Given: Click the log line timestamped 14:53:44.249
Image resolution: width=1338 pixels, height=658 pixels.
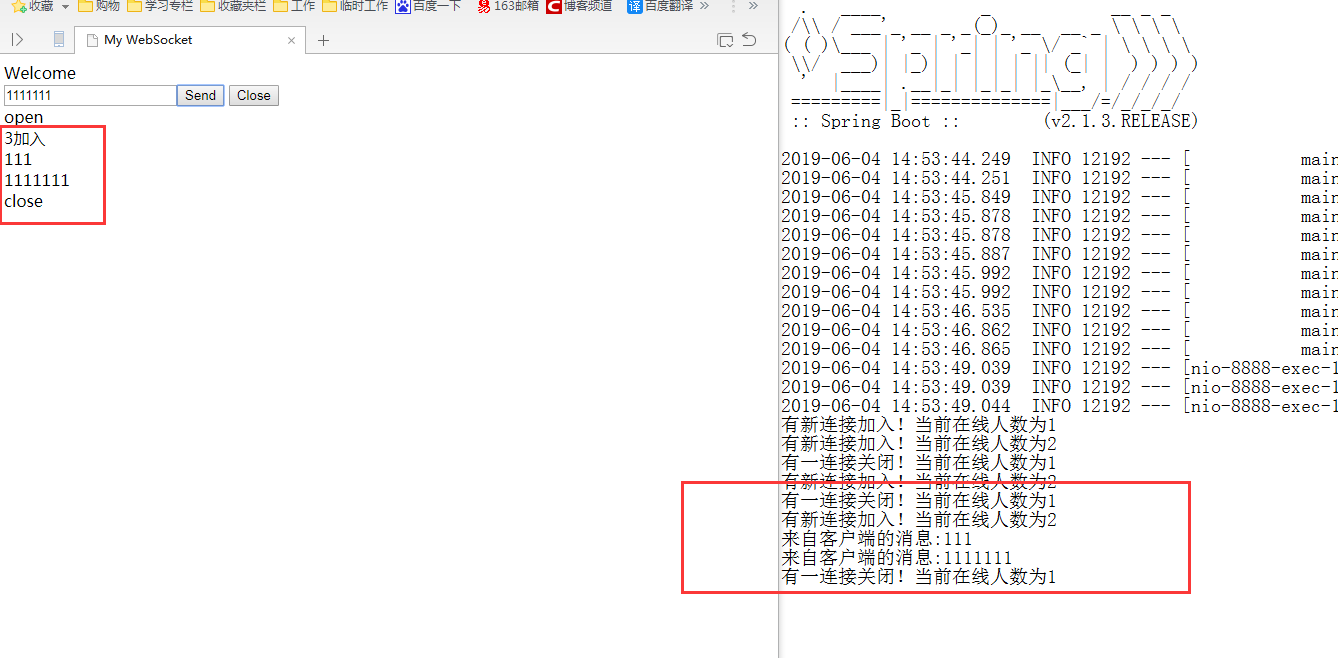Looking at the screenshot, I should tap(1059, 159).
